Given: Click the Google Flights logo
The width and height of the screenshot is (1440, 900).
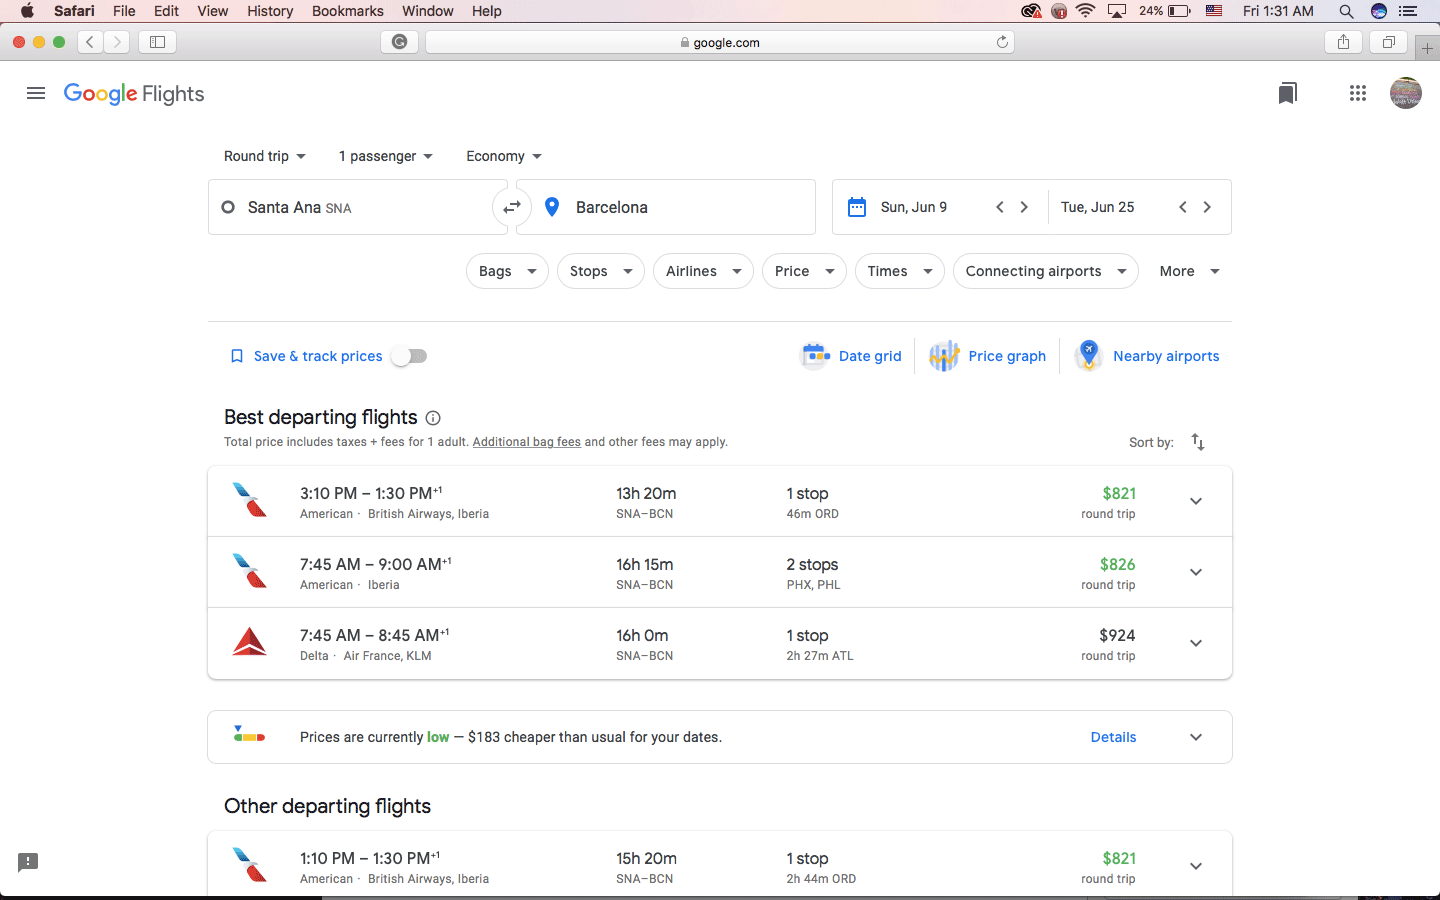Looking at the screenshot, I should click(134, 94).
